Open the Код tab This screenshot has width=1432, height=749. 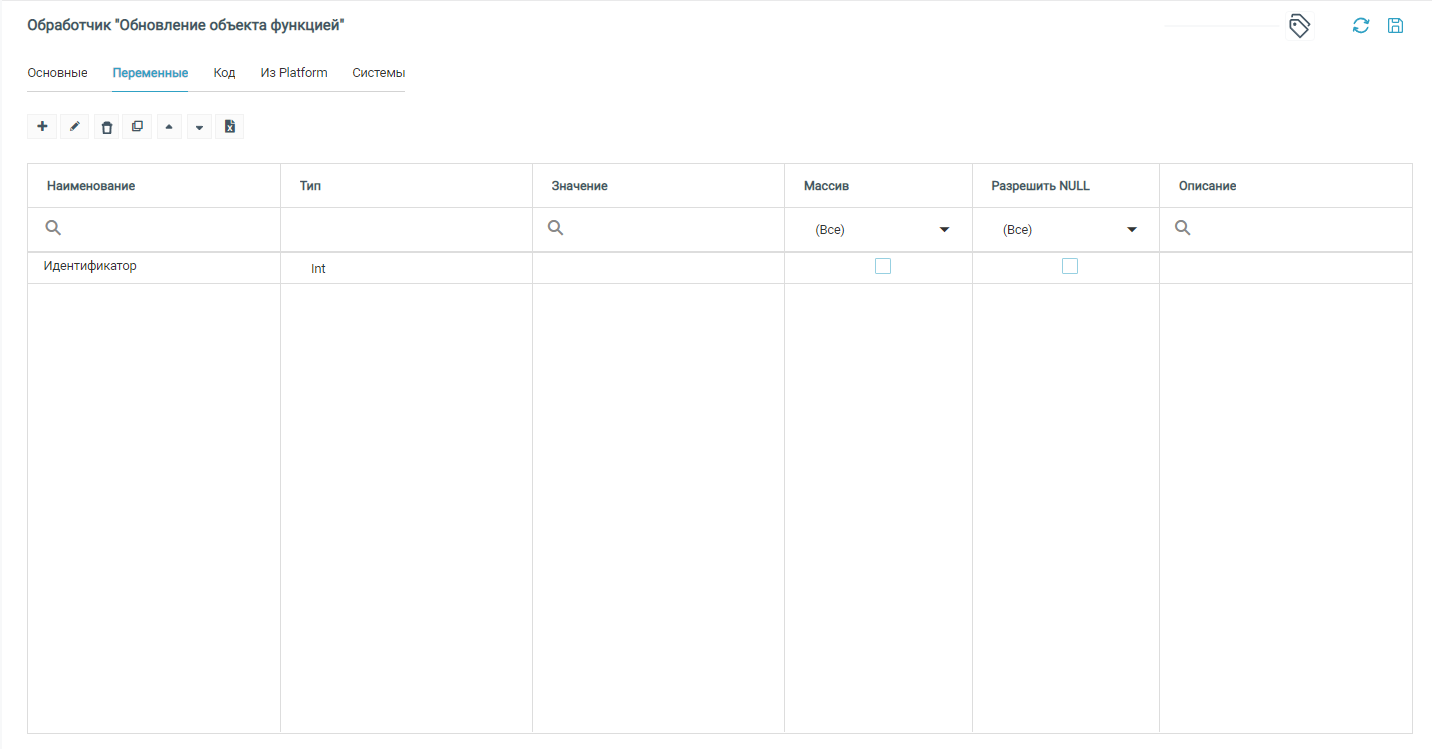(x=224, y=73)
